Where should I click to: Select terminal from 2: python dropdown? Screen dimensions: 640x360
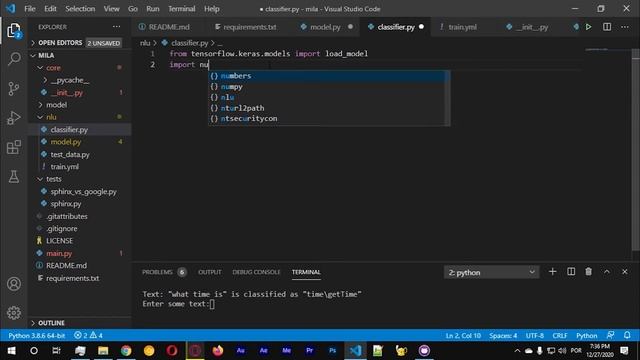click(x=491, y=272)
